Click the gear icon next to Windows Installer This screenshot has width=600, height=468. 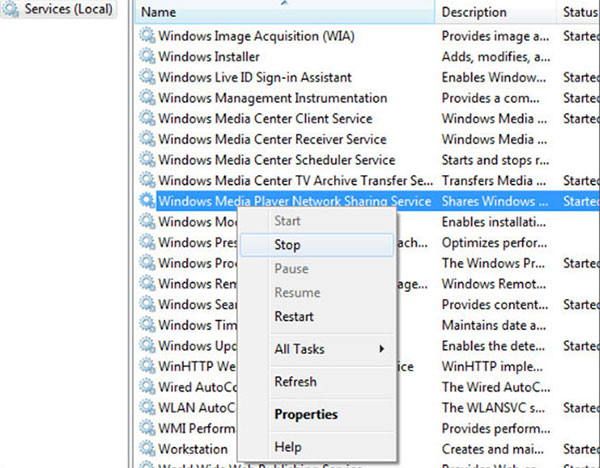tap(147, 56)
